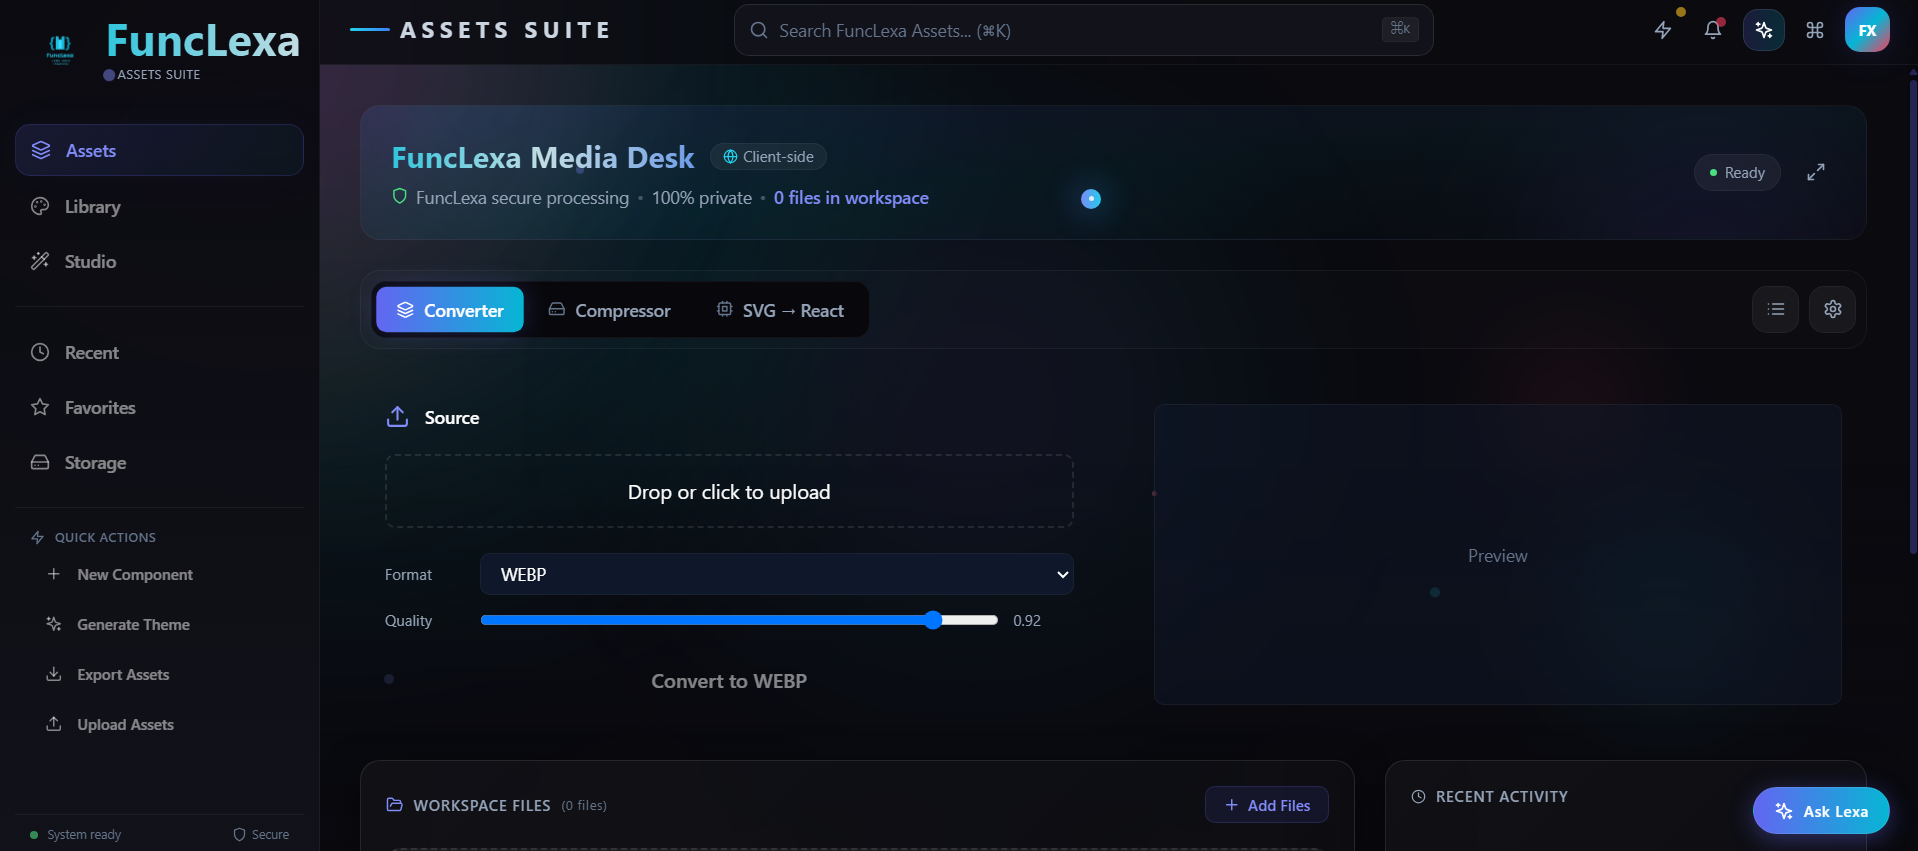Open the list view icon button
This screenshot has width=1918, height=851.
point(1776,309)
